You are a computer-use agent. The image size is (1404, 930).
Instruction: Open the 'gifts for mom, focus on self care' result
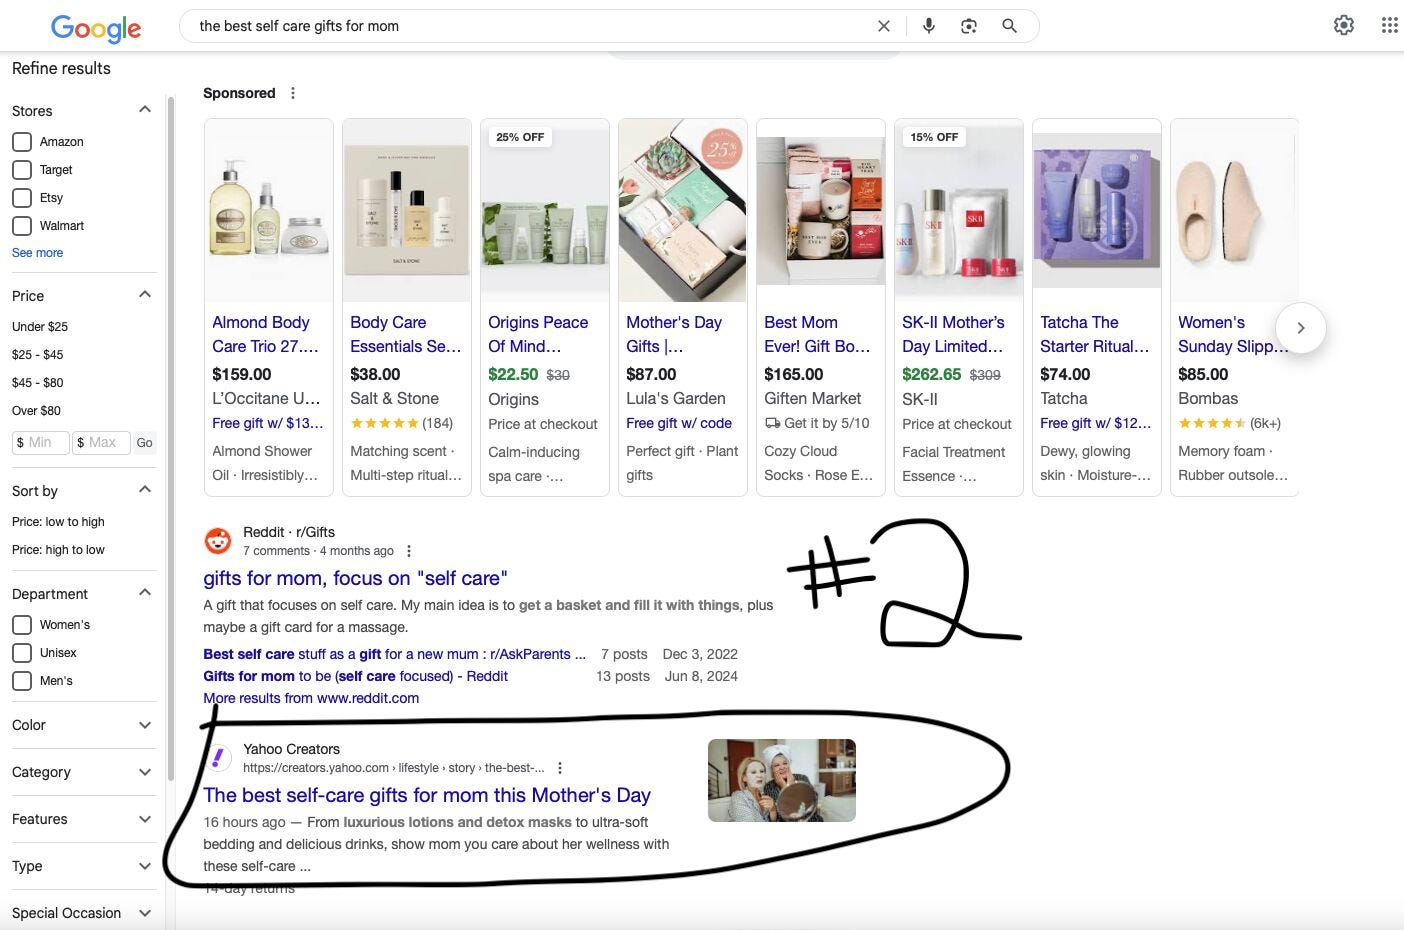tap(355, 578)
